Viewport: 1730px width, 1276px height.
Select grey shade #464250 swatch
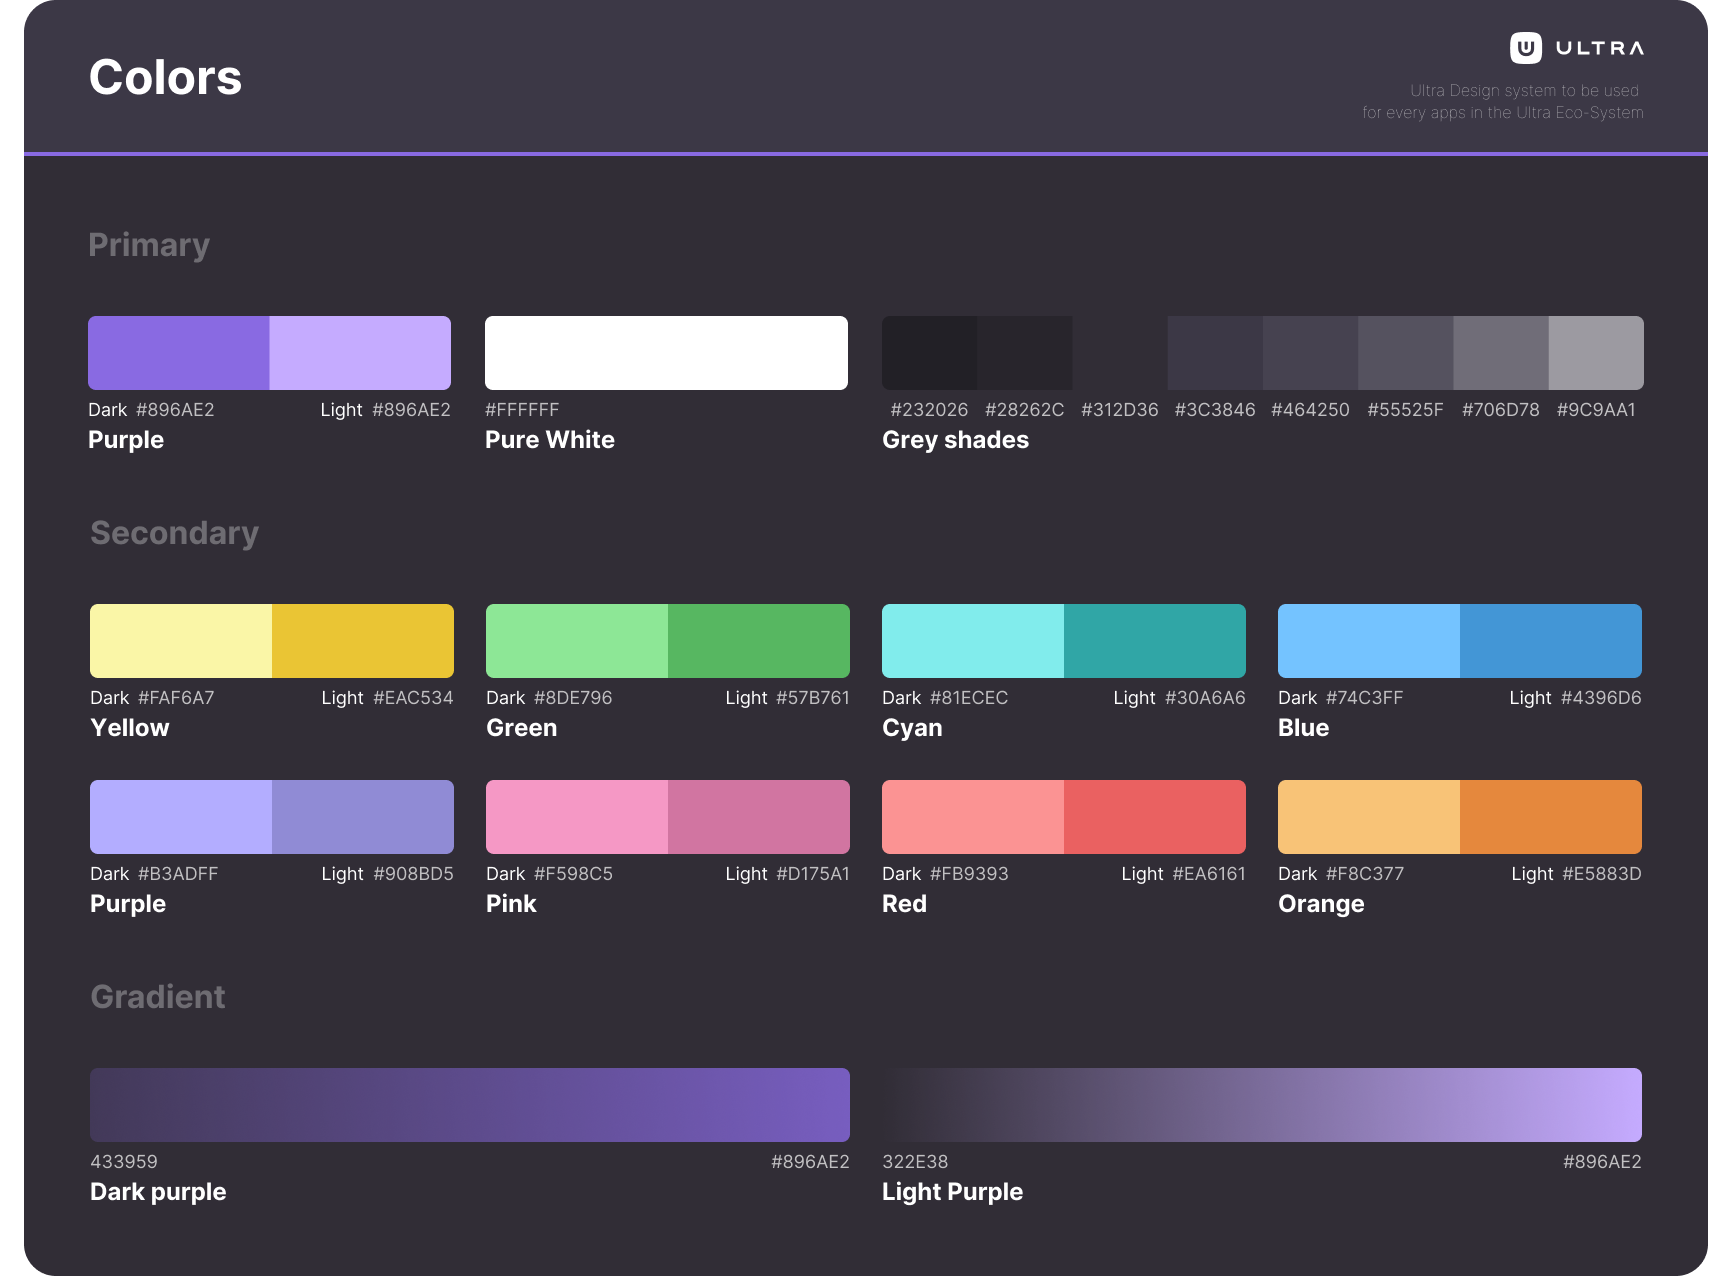coord(1310,353)
